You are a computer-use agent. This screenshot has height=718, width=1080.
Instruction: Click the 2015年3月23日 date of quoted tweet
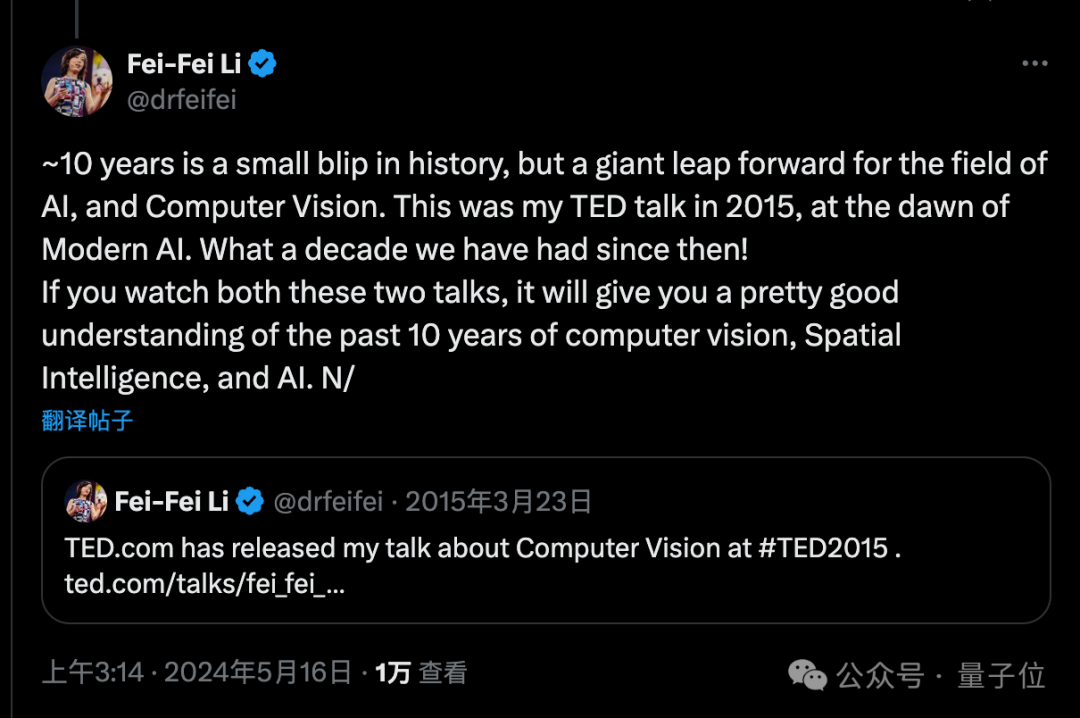(x=498, y=502)
